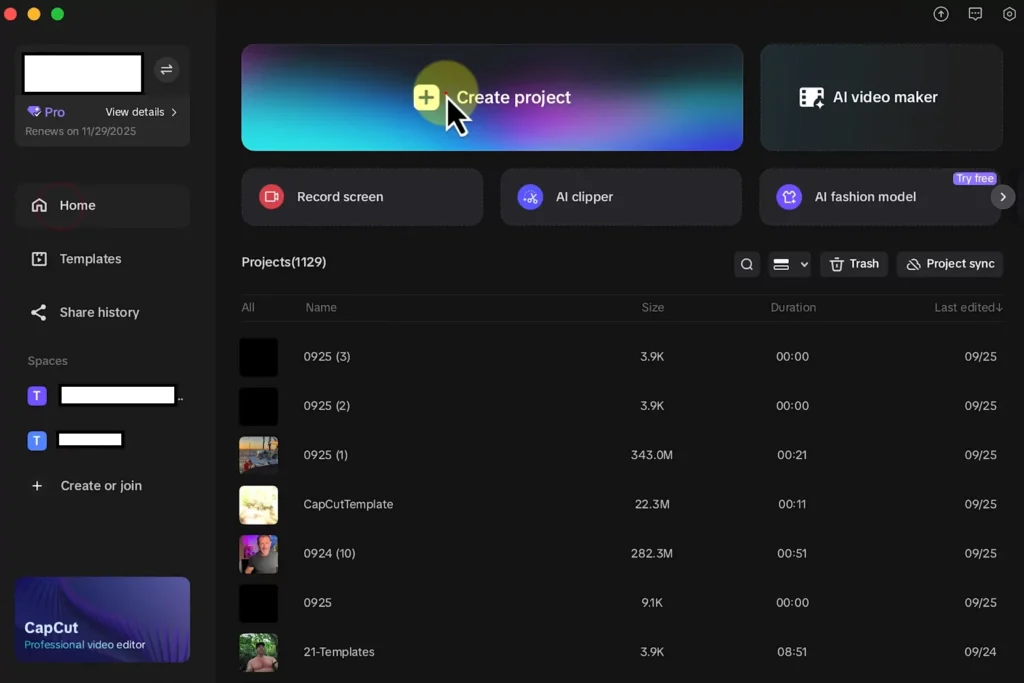Screen dimensions: 1024x683
Task: Click the AI clipper scissors icon
Action: pos(530,197)
